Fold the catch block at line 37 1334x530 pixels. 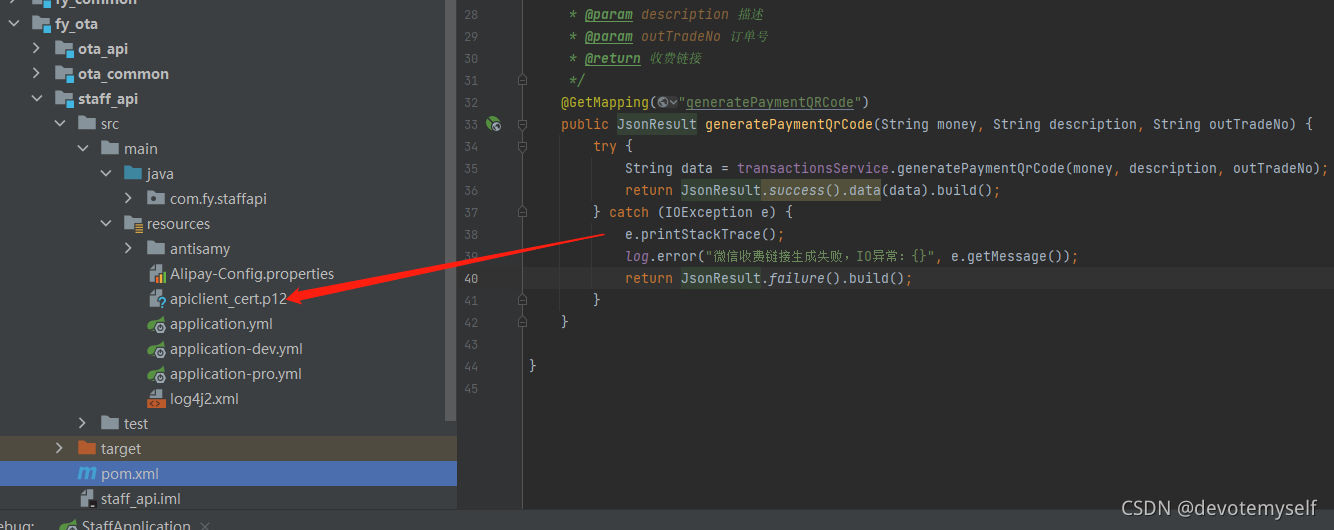(x=522, y=212)
